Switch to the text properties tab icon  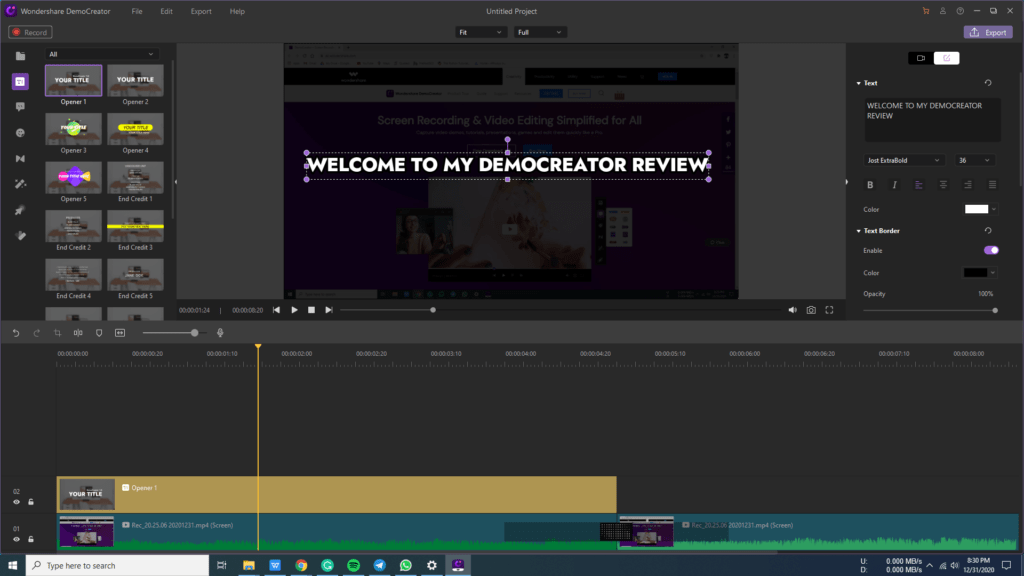tap(946, 58)
